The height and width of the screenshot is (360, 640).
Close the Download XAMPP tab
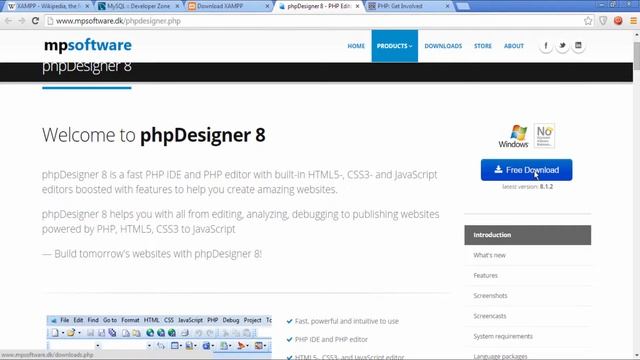[267, 6]
